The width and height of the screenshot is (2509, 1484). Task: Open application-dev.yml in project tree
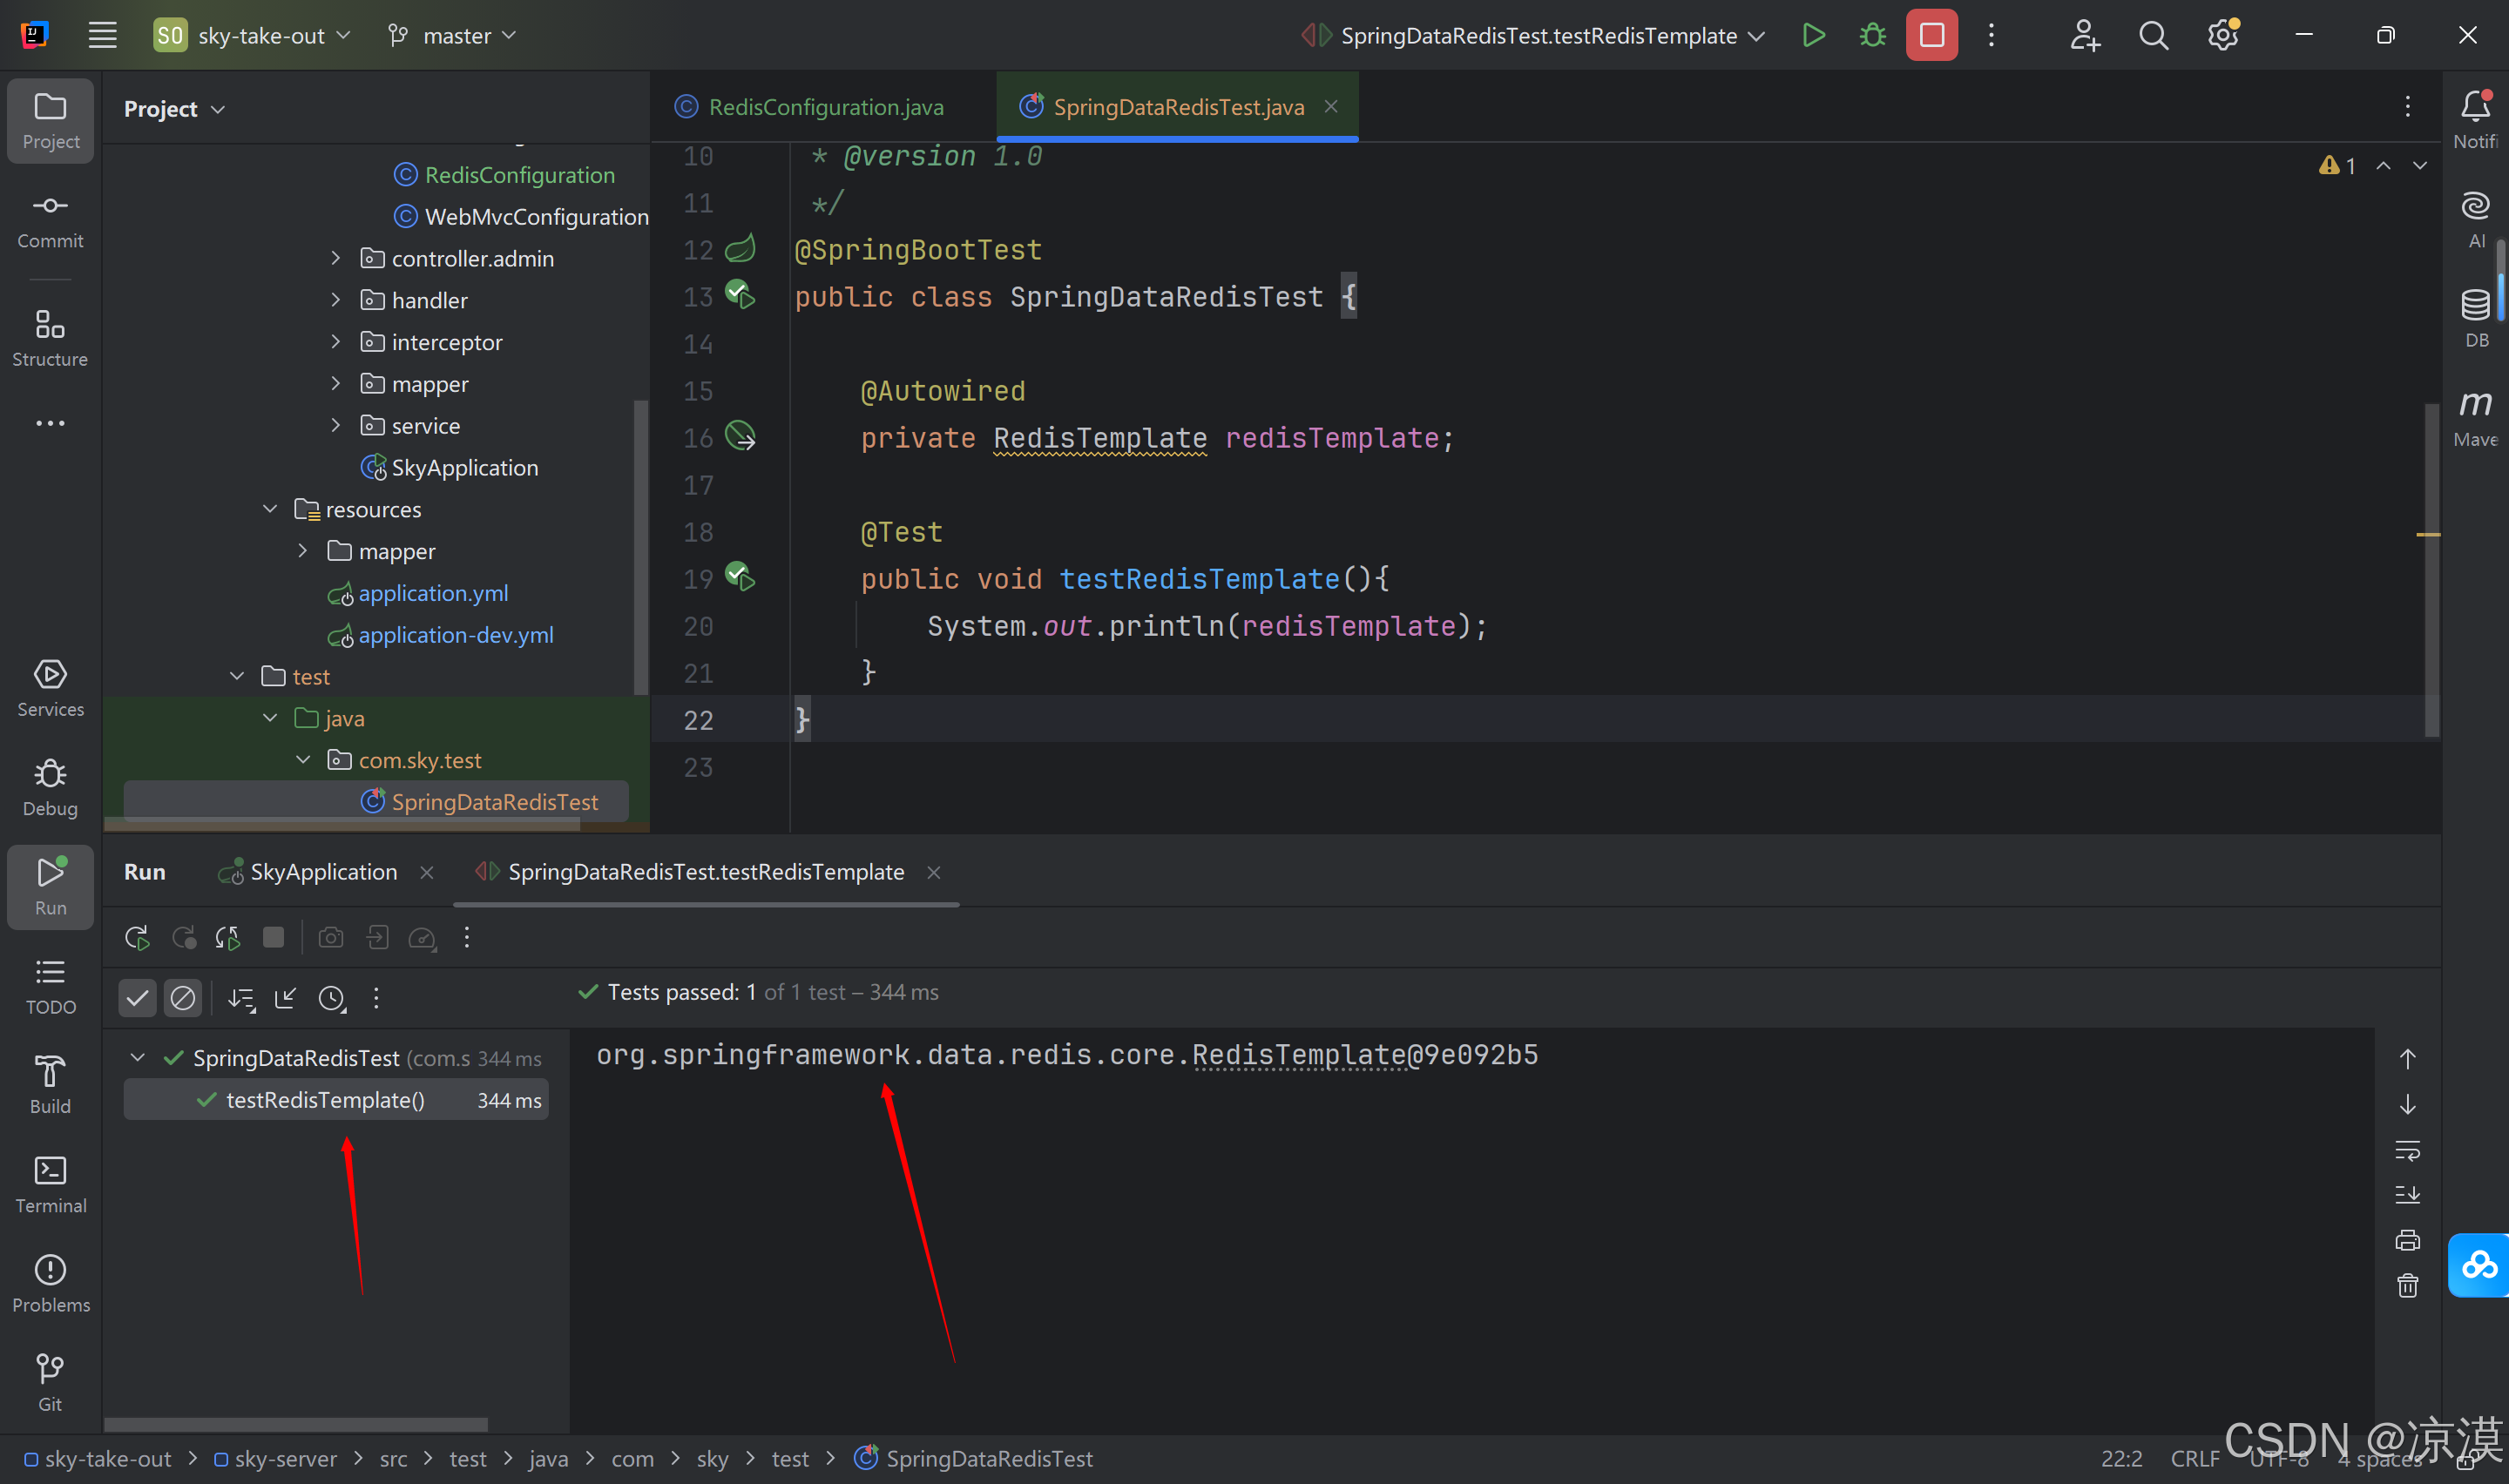click(x=455, y=635)
